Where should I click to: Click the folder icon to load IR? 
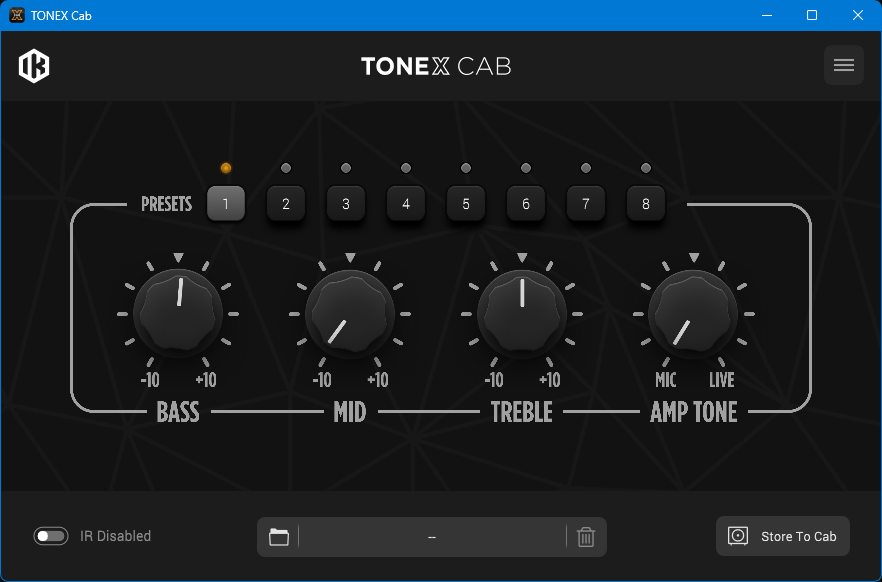(x=279, y=537)
